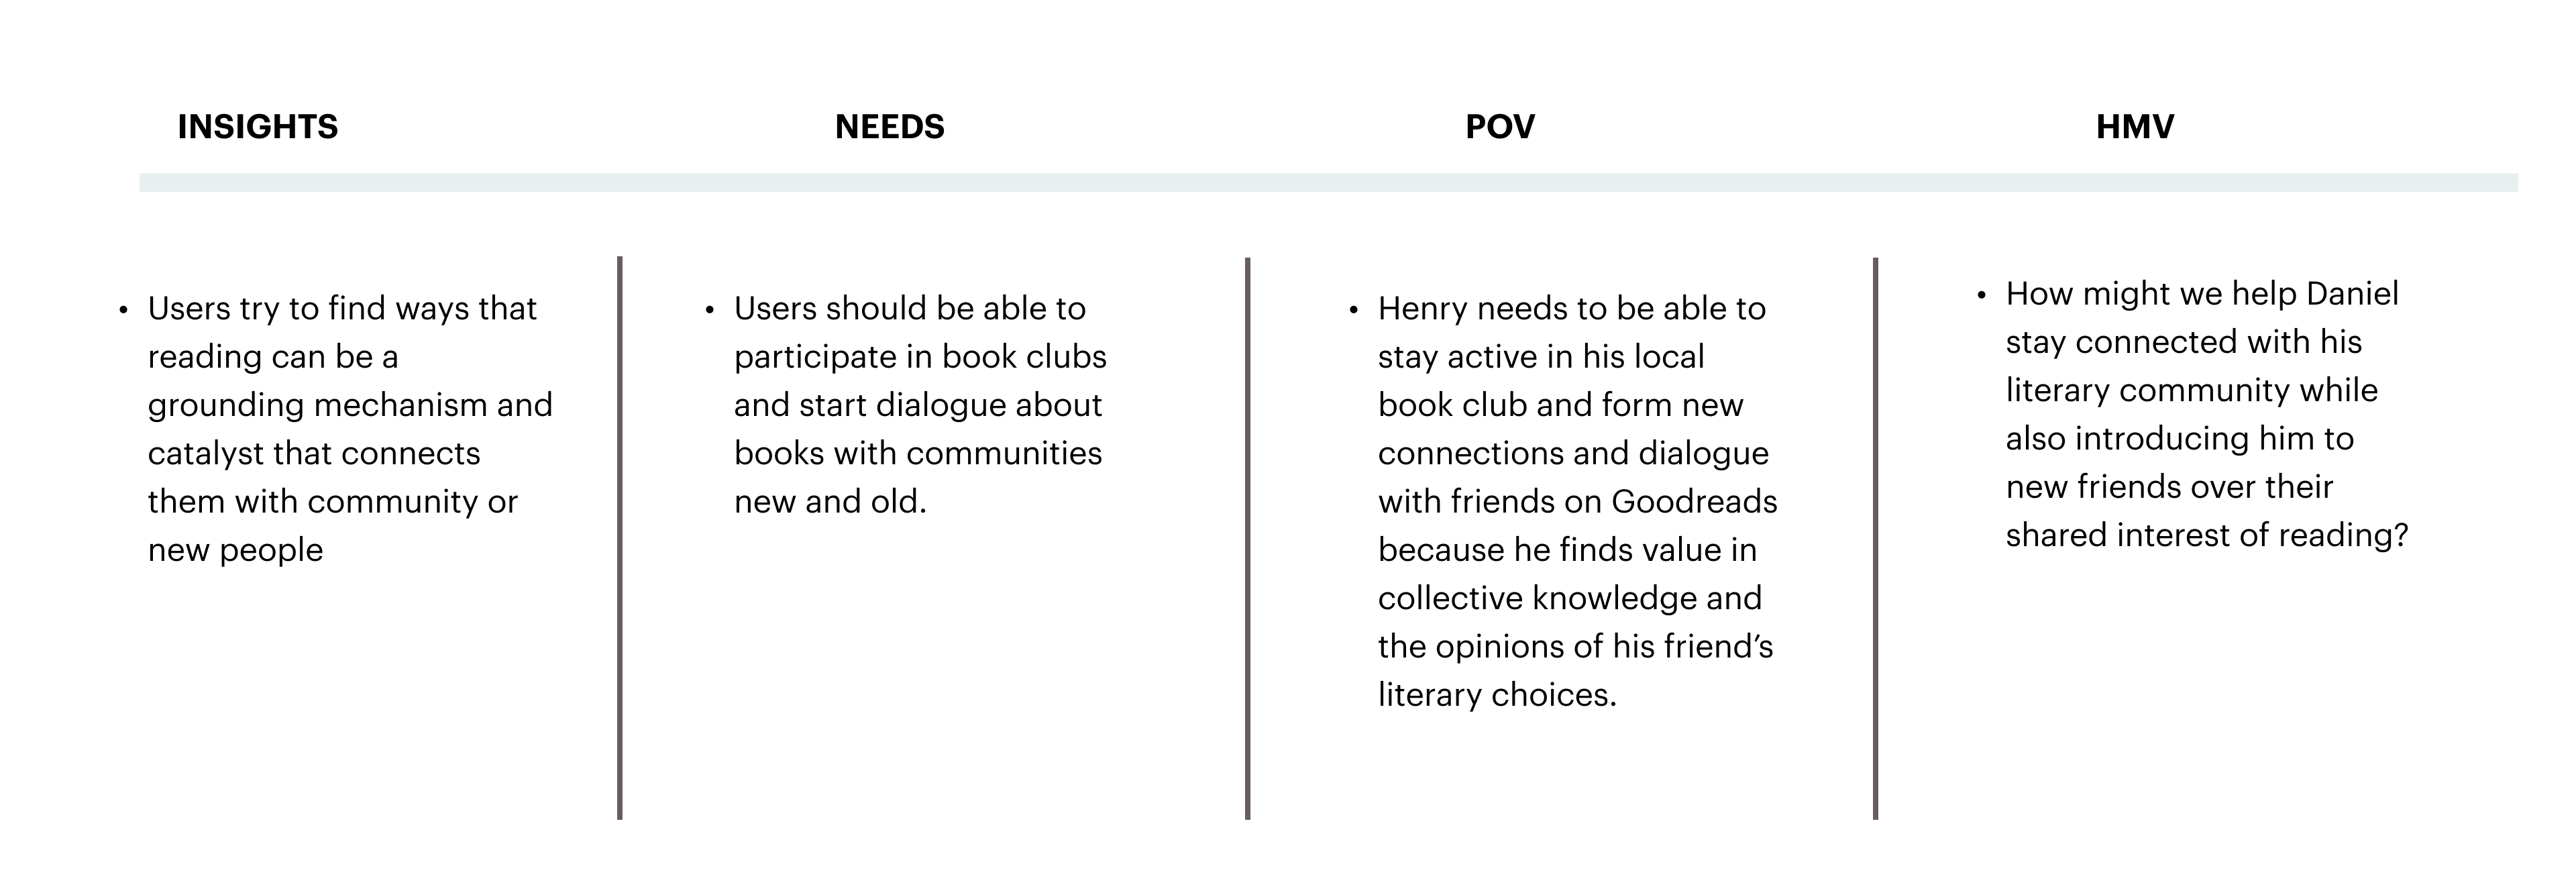2576x895 pixels.
Task: Select the NEEDS column heading
Action: pyautogui.click(x=889, y=127)
